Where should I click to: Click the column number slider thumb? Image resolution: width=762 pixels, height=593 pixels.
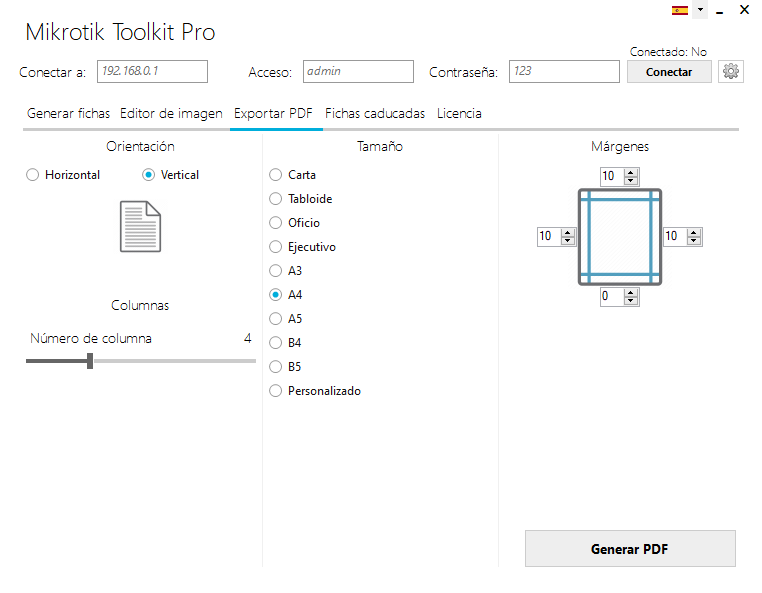[x=90, y=361]
